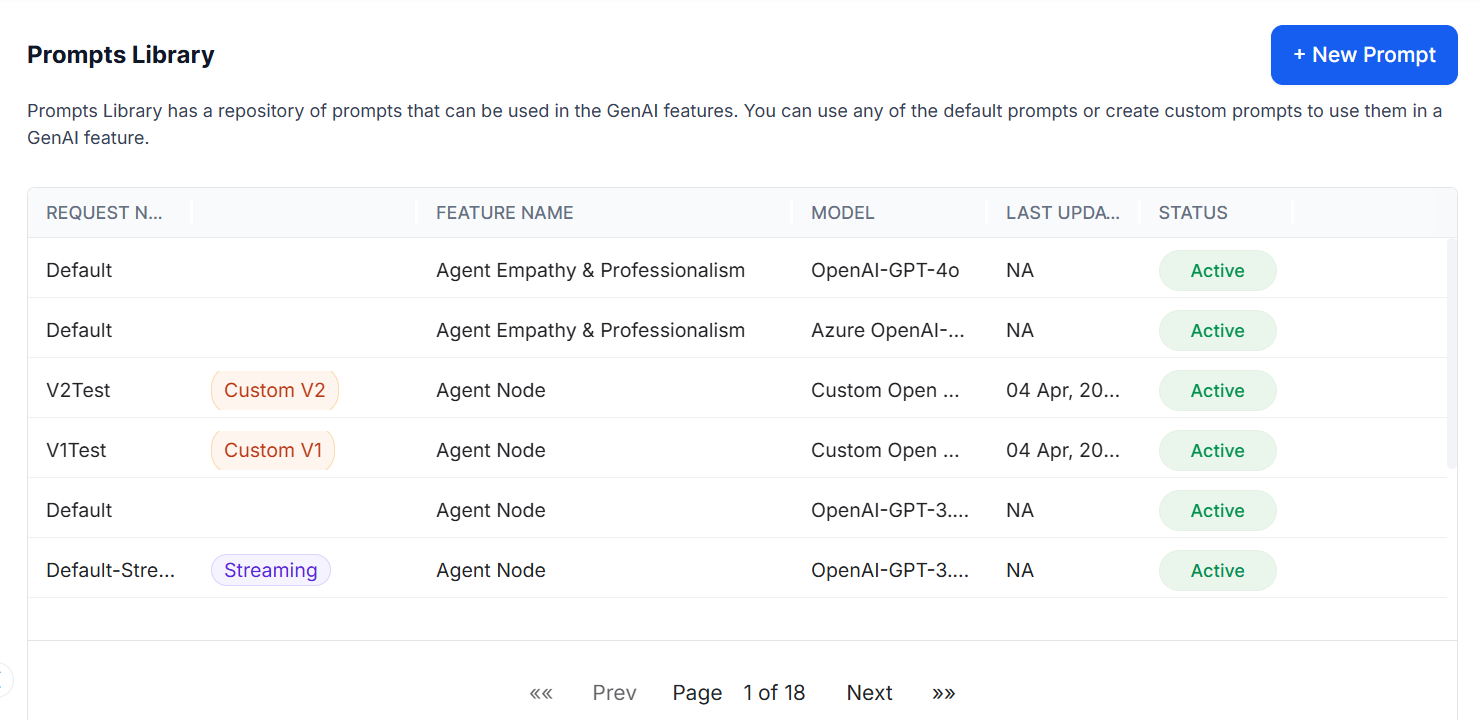Sort by the Model column header

[843, 213]
